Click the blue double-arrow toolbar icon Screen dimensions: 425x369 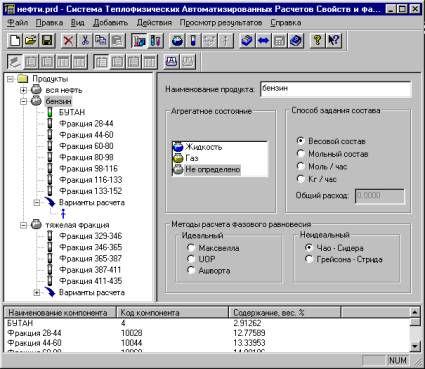point(263,41)
